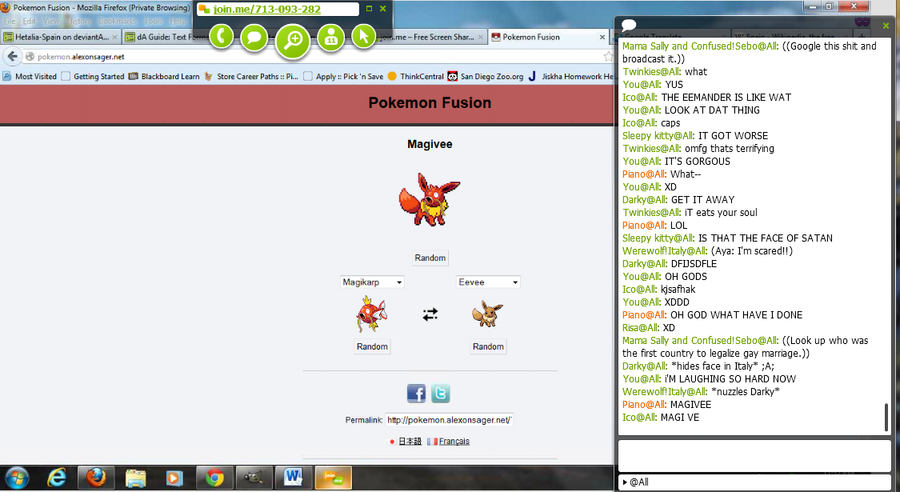Viewport: 900px width, 492px height.
Task: Click the Permalink URL field
Action: coord(449,420)
